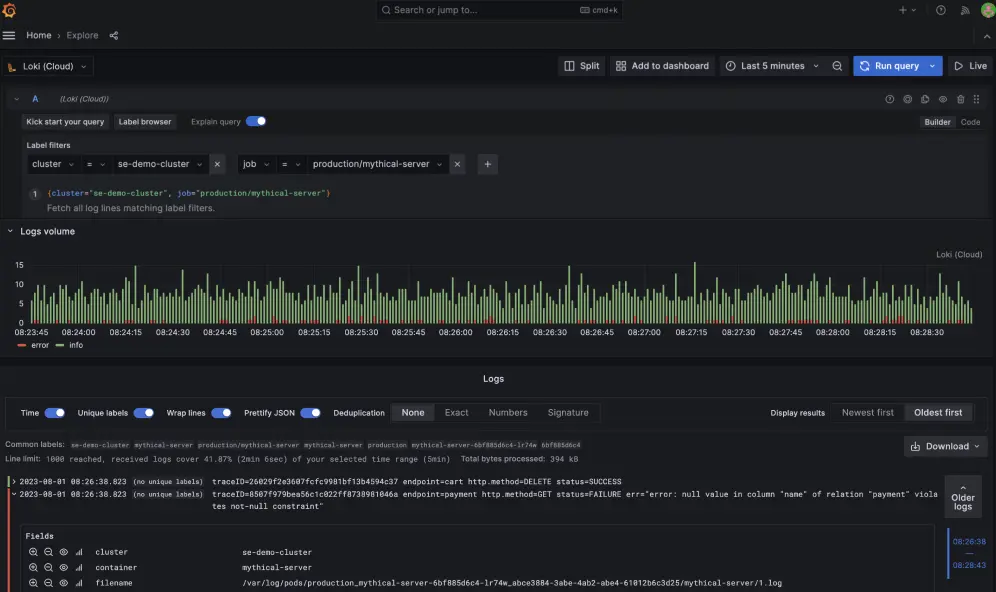This screenshot has width=996, height=592.
Task: Add a new label filter with plus button
Action: pyautogui.click(x=488, y=164)
